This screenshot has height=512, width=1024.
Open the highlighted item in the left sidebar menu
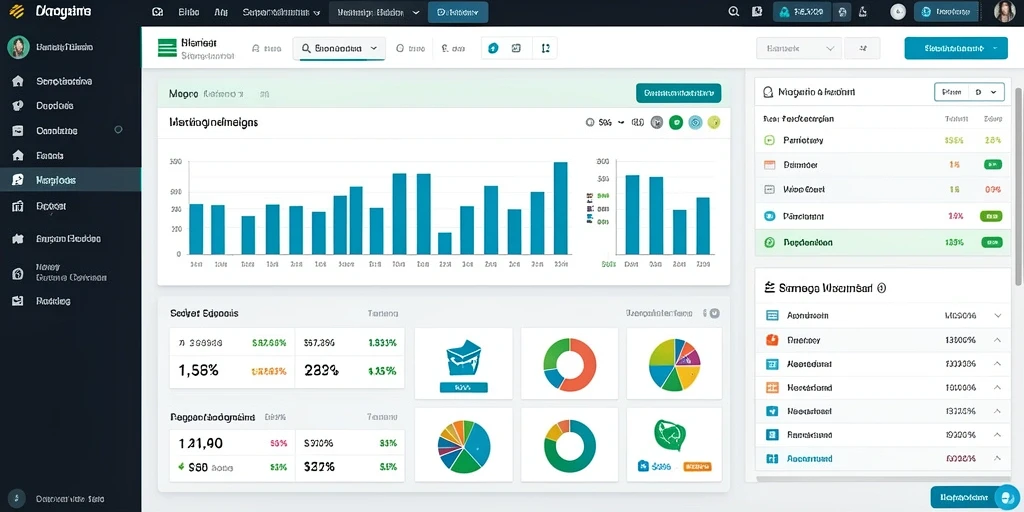tap(71, 180)
